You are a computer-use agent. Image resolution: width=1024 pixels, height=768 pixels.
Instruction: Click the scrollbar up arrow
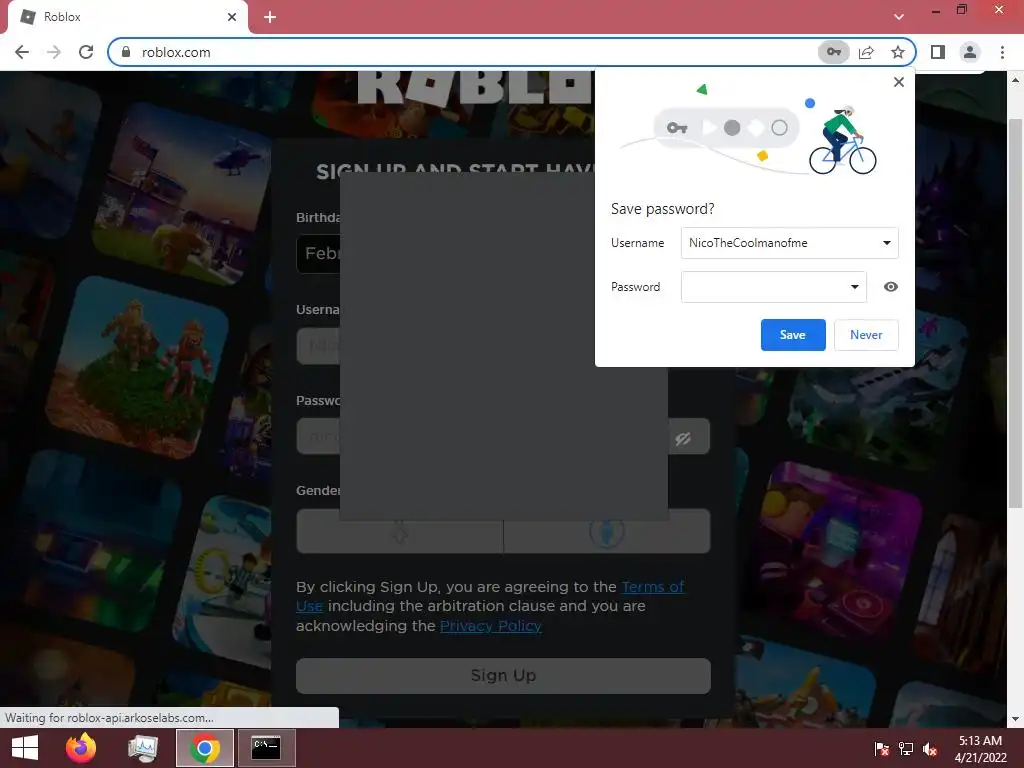1015,80
